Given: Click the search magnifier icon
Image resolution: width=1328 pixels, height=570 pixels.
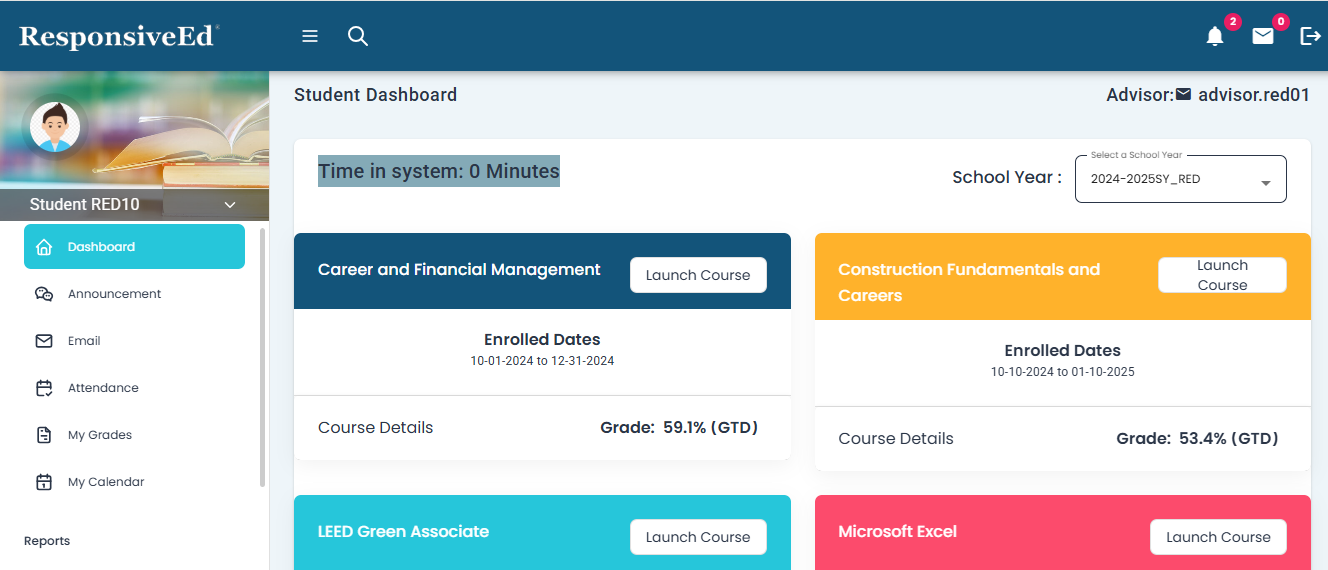Looking at the screenshot, I should tap(358, 36).
